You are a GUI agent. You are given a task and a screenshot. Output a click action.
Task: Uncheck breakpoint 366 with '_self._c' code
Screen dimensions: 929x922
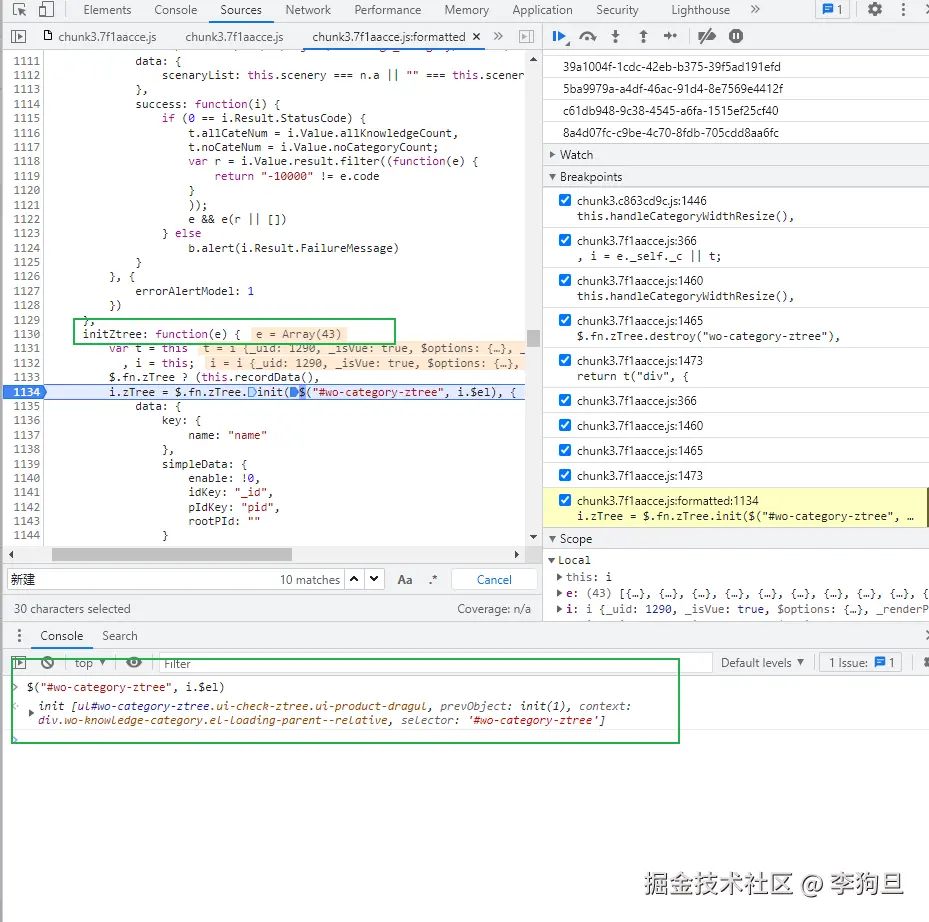[x=565, y=240]
